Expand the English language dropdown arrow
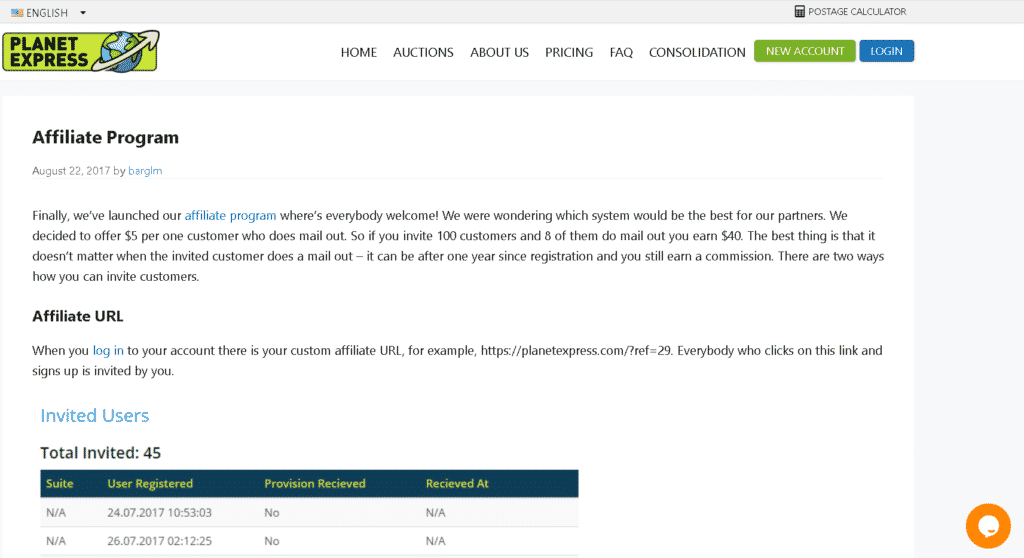 click(83, 12)
